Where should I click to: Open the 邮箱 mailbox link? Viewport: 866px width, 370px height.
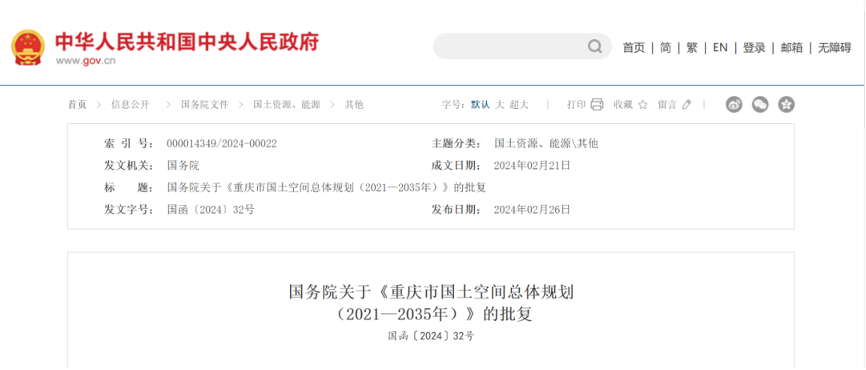click(x=791, y=48)
